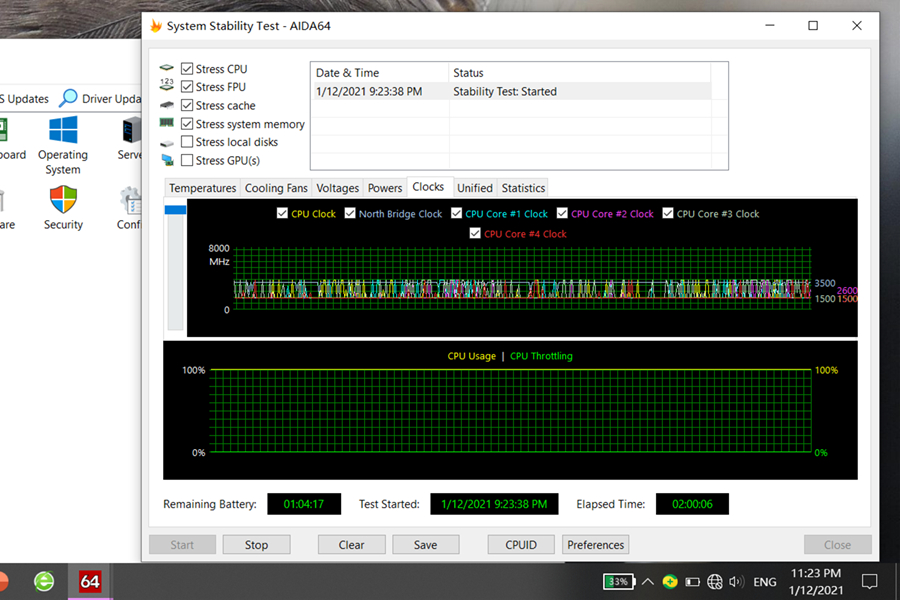Image resolution: width=900 pixels, height=600 pixels.
Task: Click the Driver Updates magnifier icon
Action: pos(68,98)
